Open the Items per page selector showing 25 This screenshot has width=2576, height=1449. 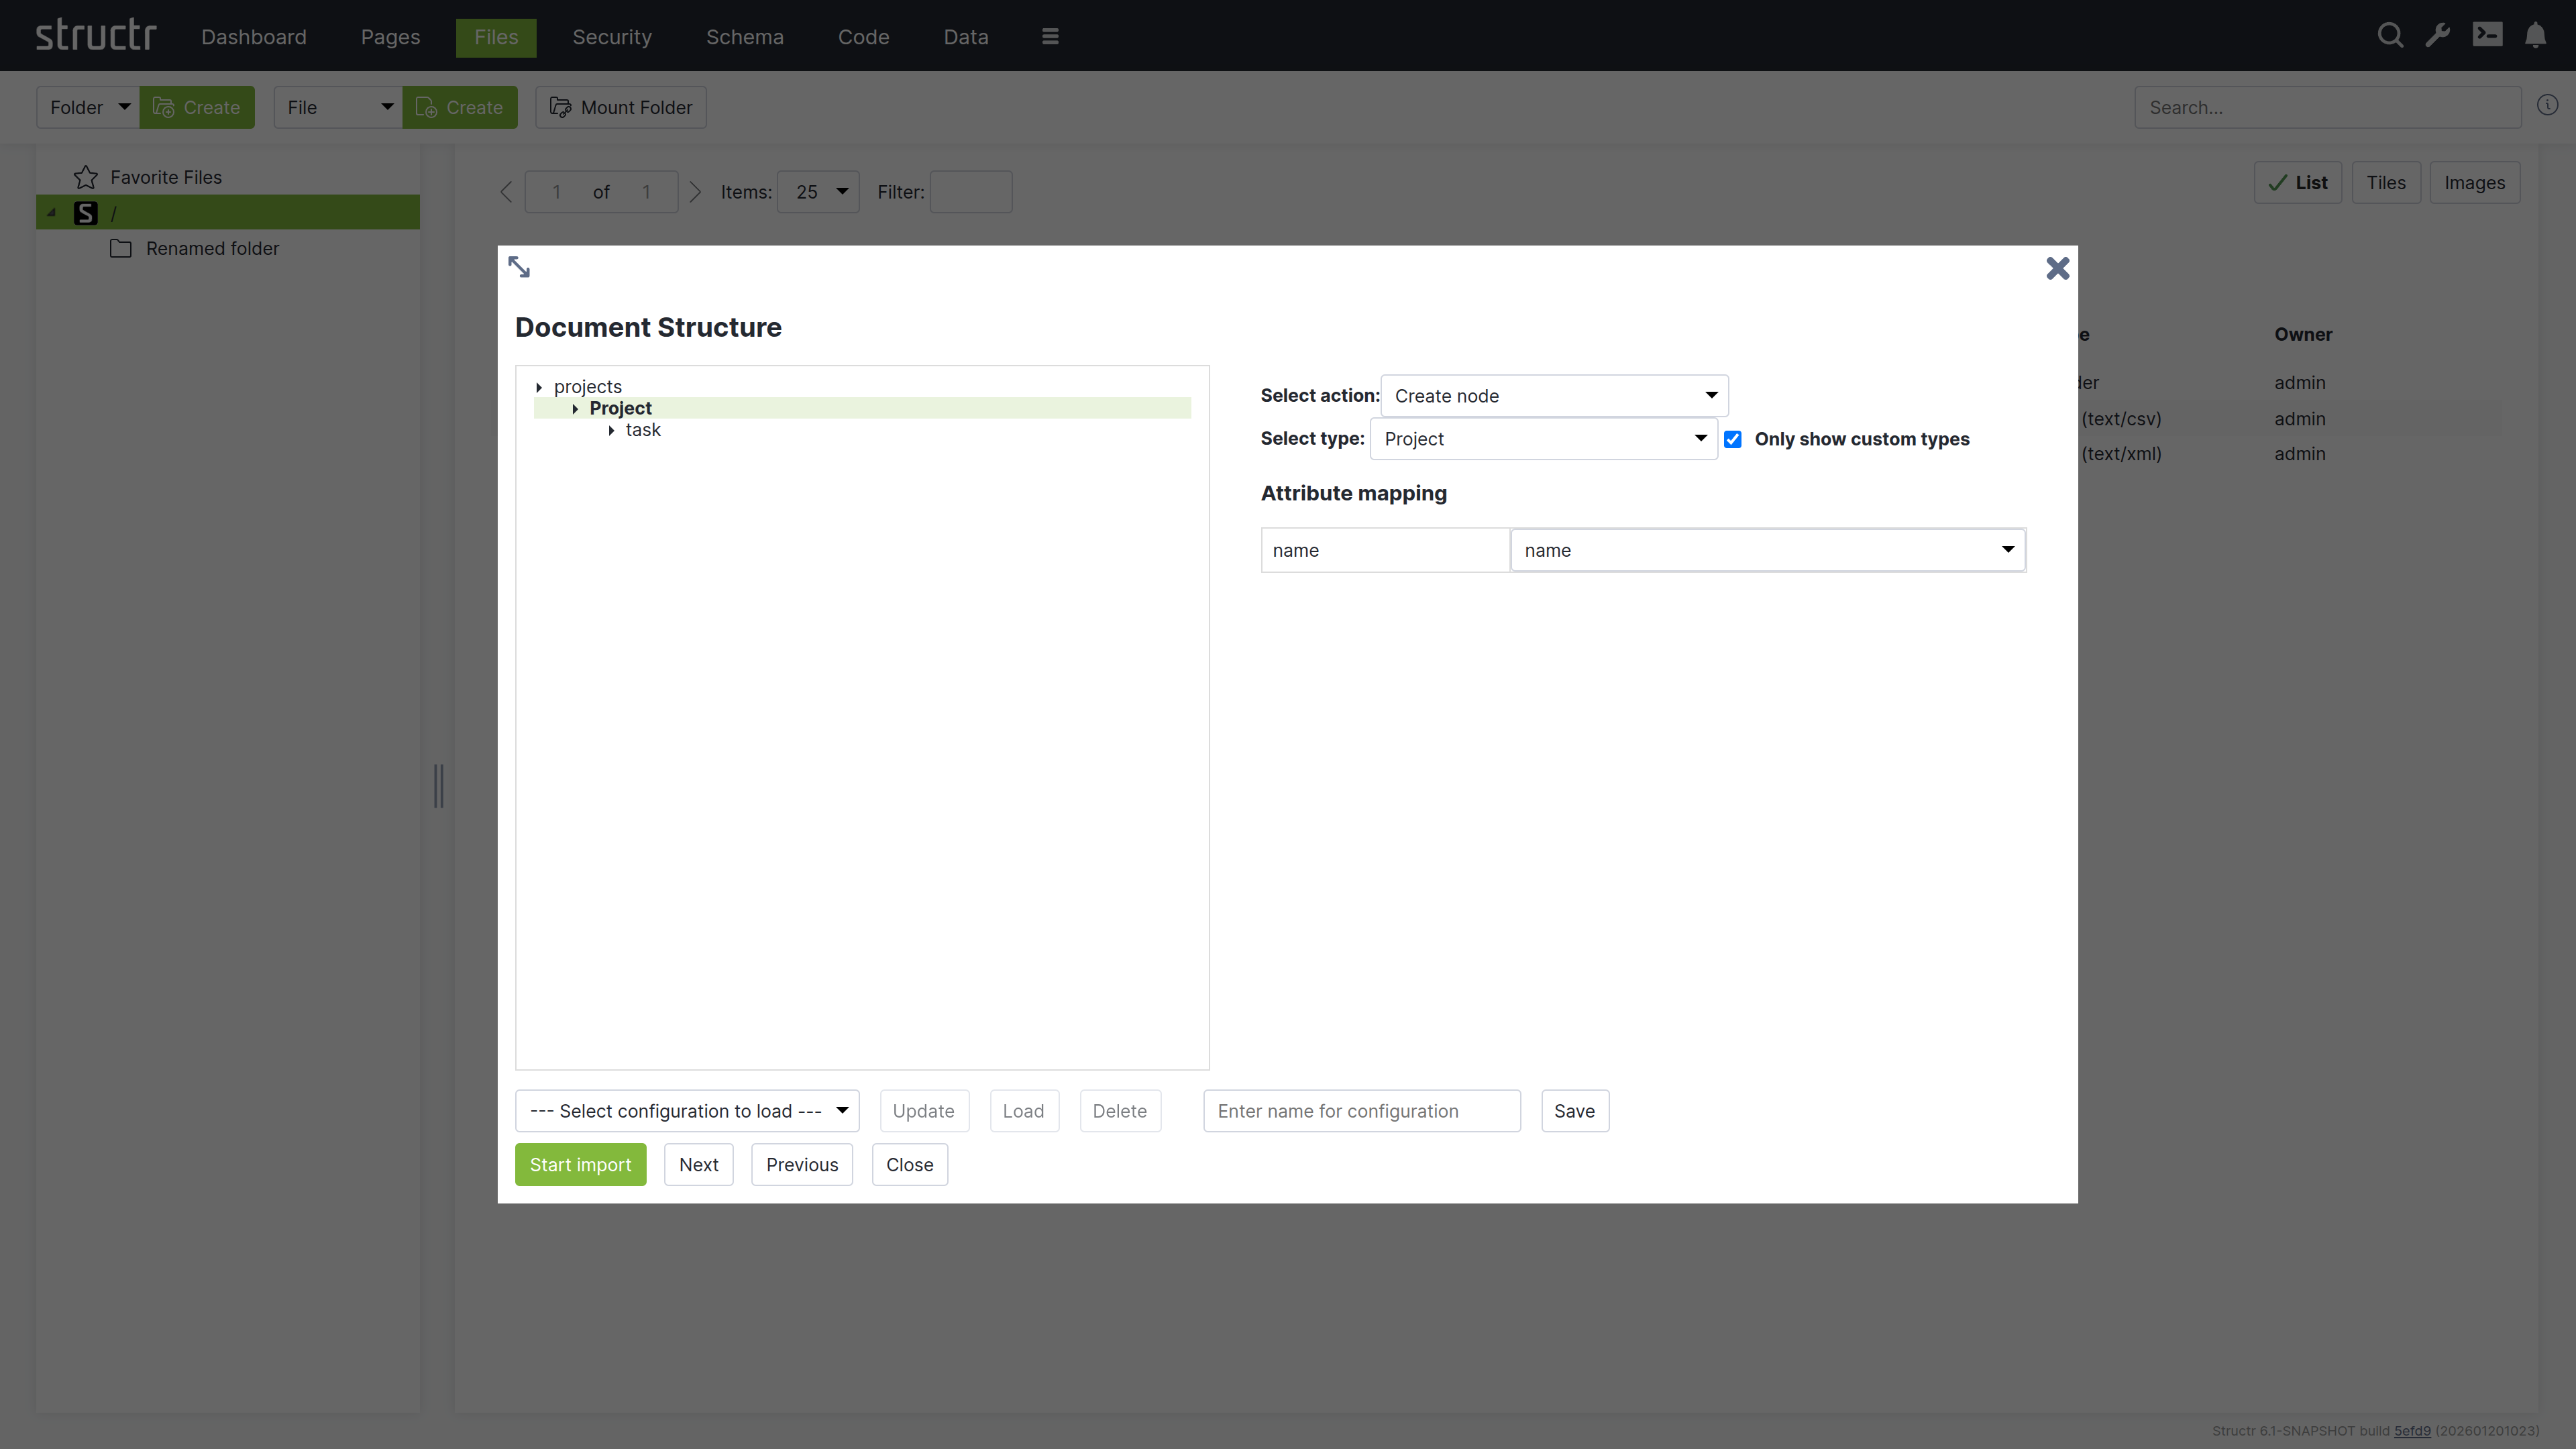pos(818,191)
